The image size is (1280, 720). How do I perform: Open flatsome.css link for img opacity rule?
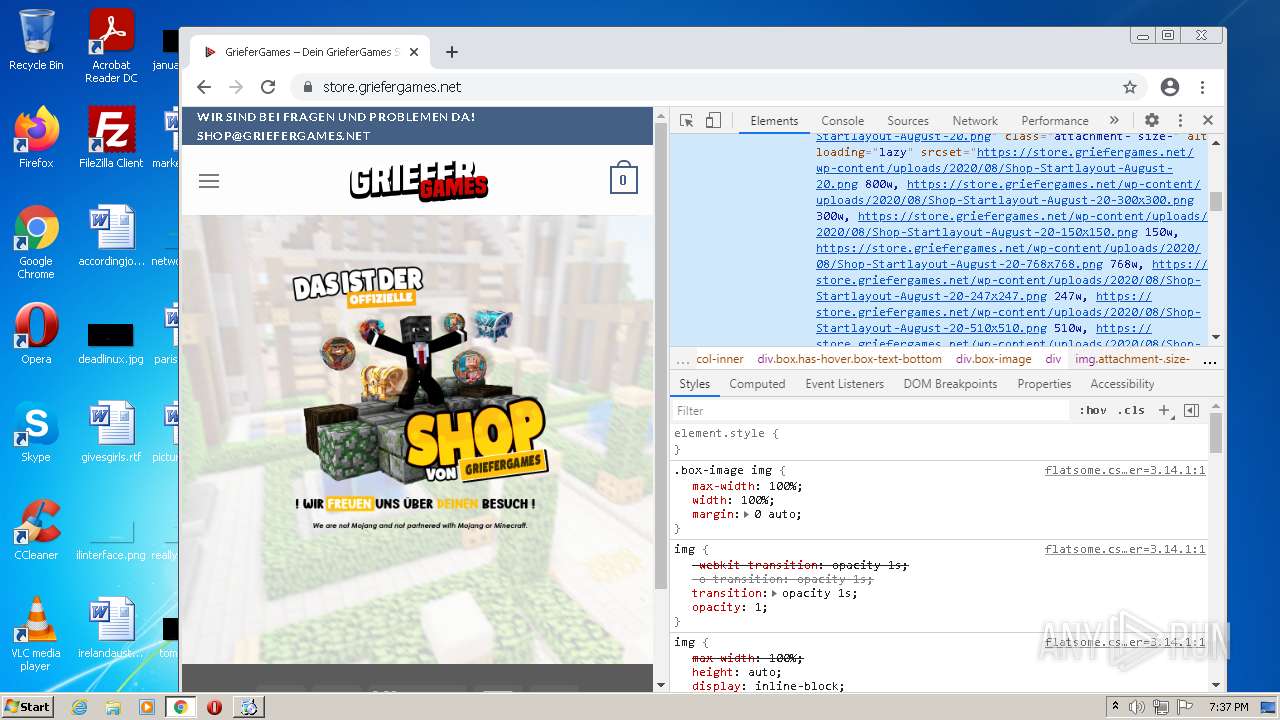pyautogui.click(x=1125, y=550)
